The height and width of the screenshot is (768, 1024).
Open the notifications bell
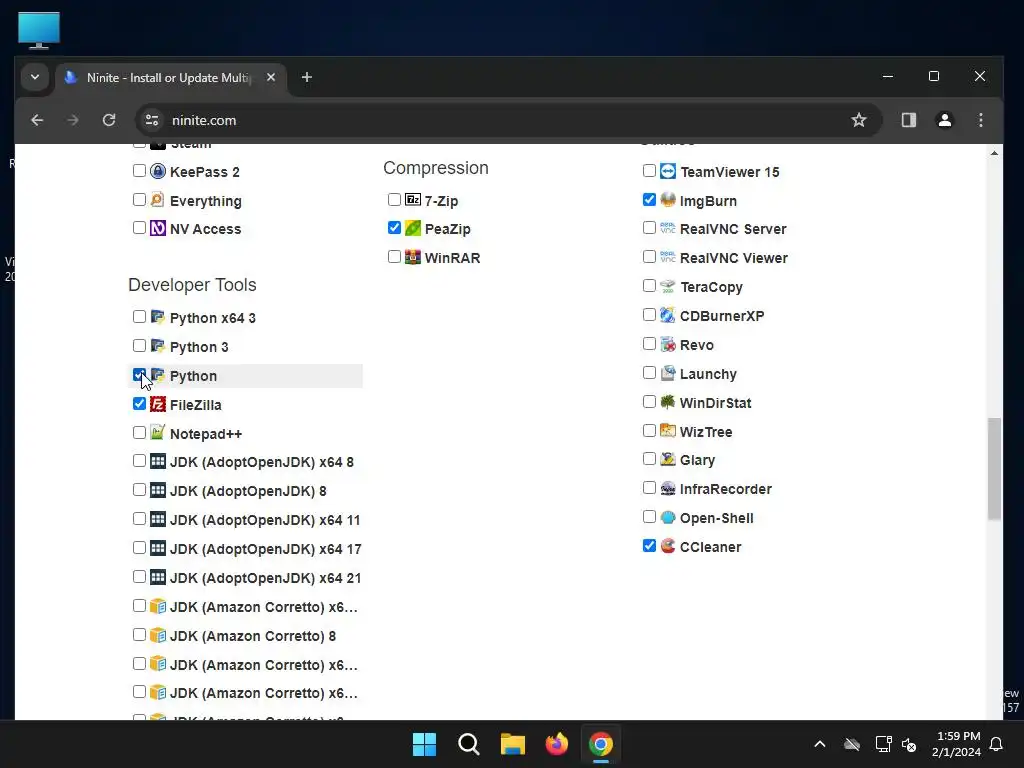point(997,744)
